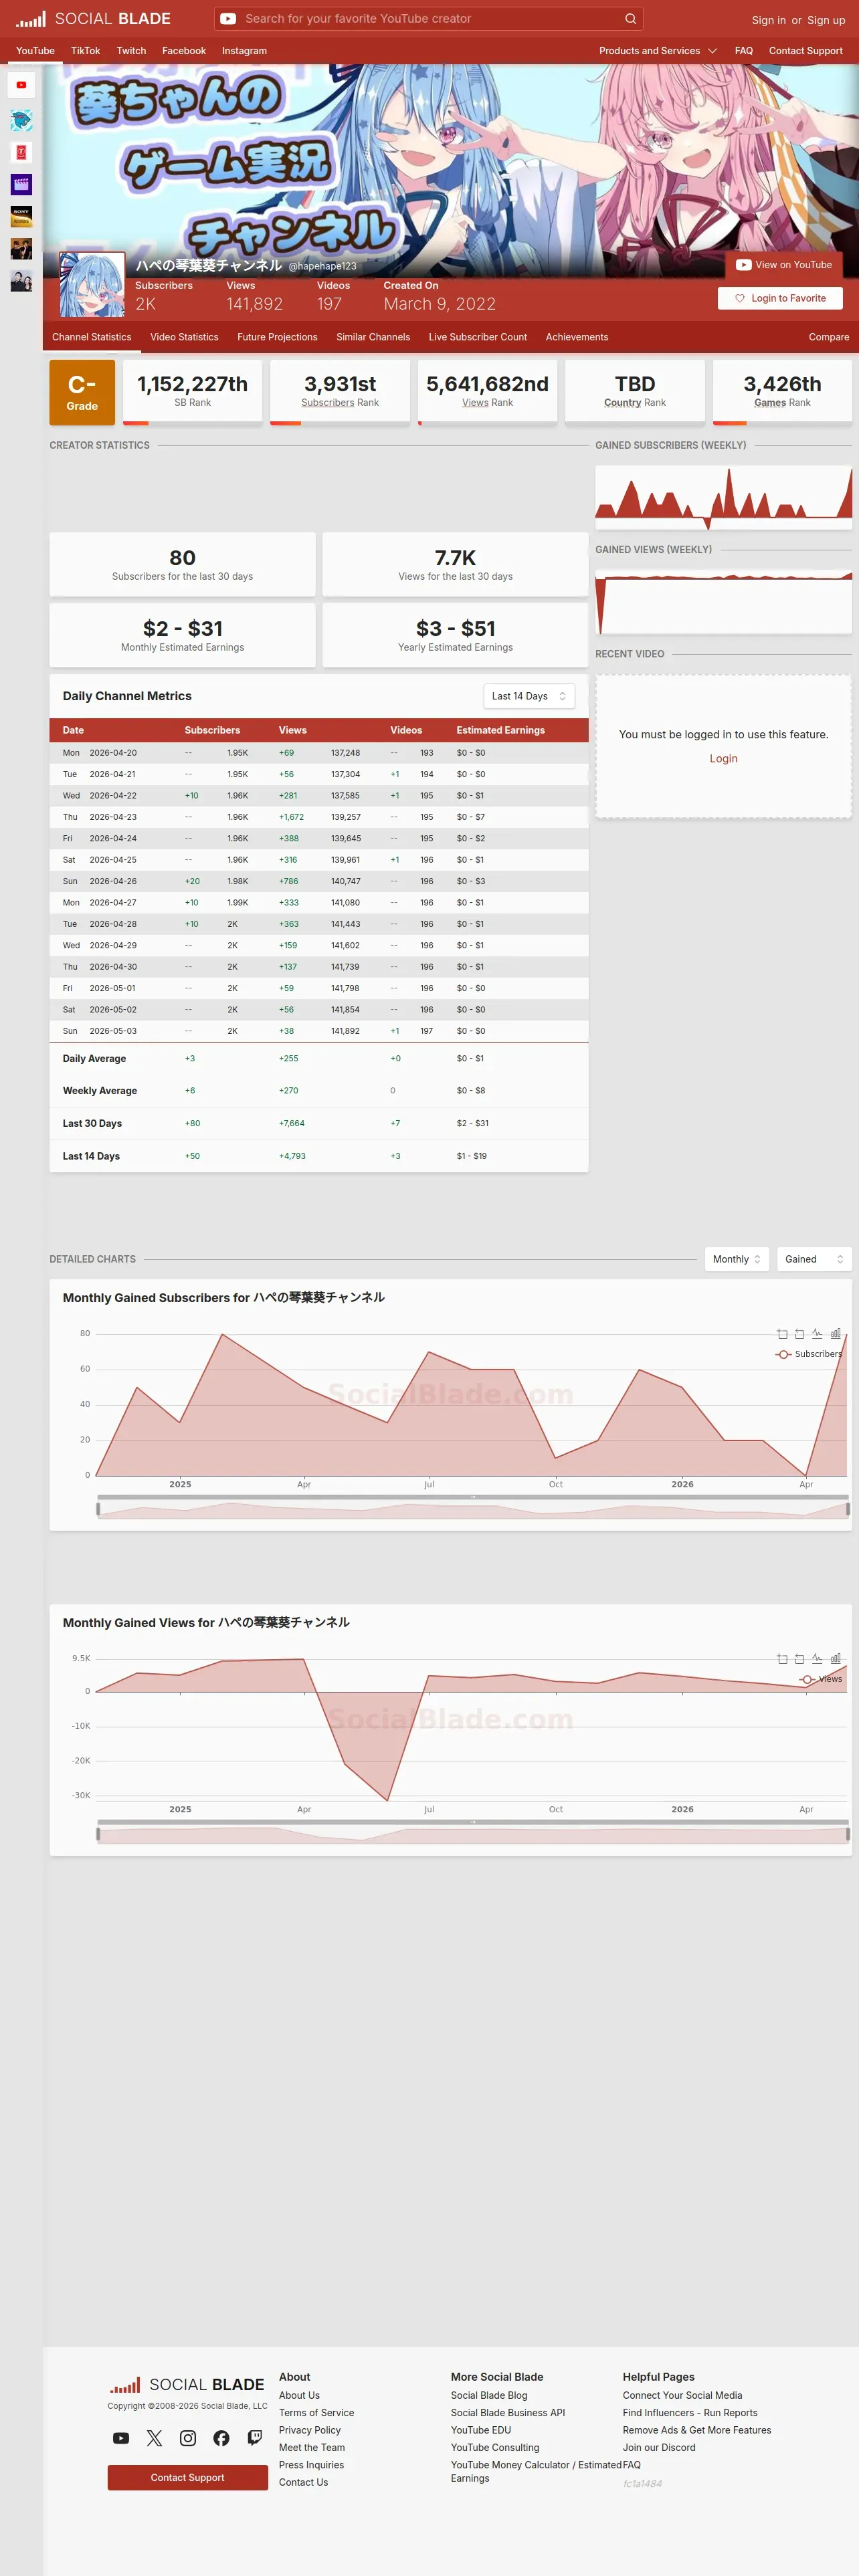Click the Login link under Recent Video
The width and height of the screenshot is (859, 2576).
click(x=724, y=759)
